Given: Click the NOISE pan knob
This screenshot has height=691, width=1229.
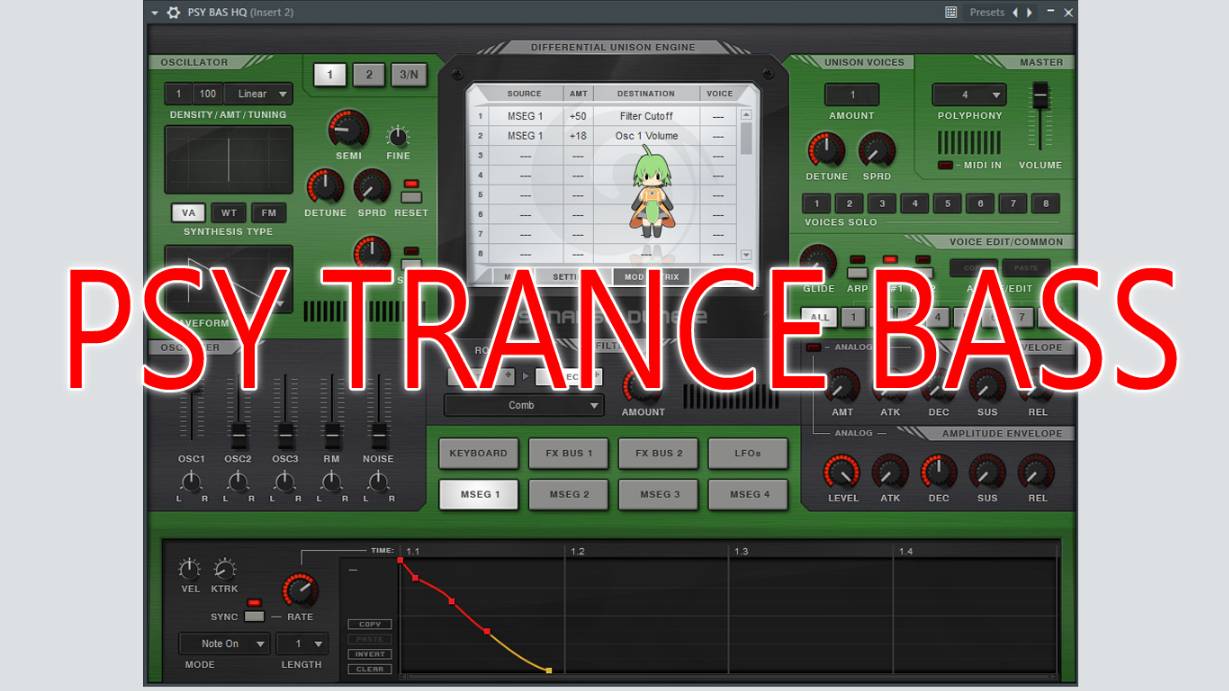Looking at the screenshot, I should pos(379,482).
